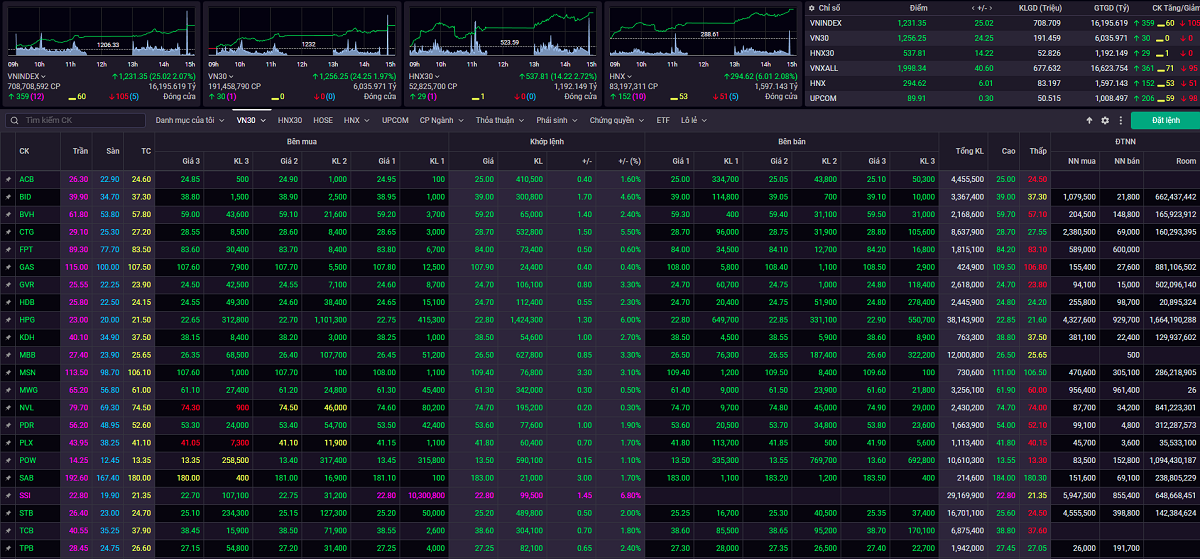Expand the Chứng quyền dropdown
The image size is (1200, 559).
tap(616, 120)
